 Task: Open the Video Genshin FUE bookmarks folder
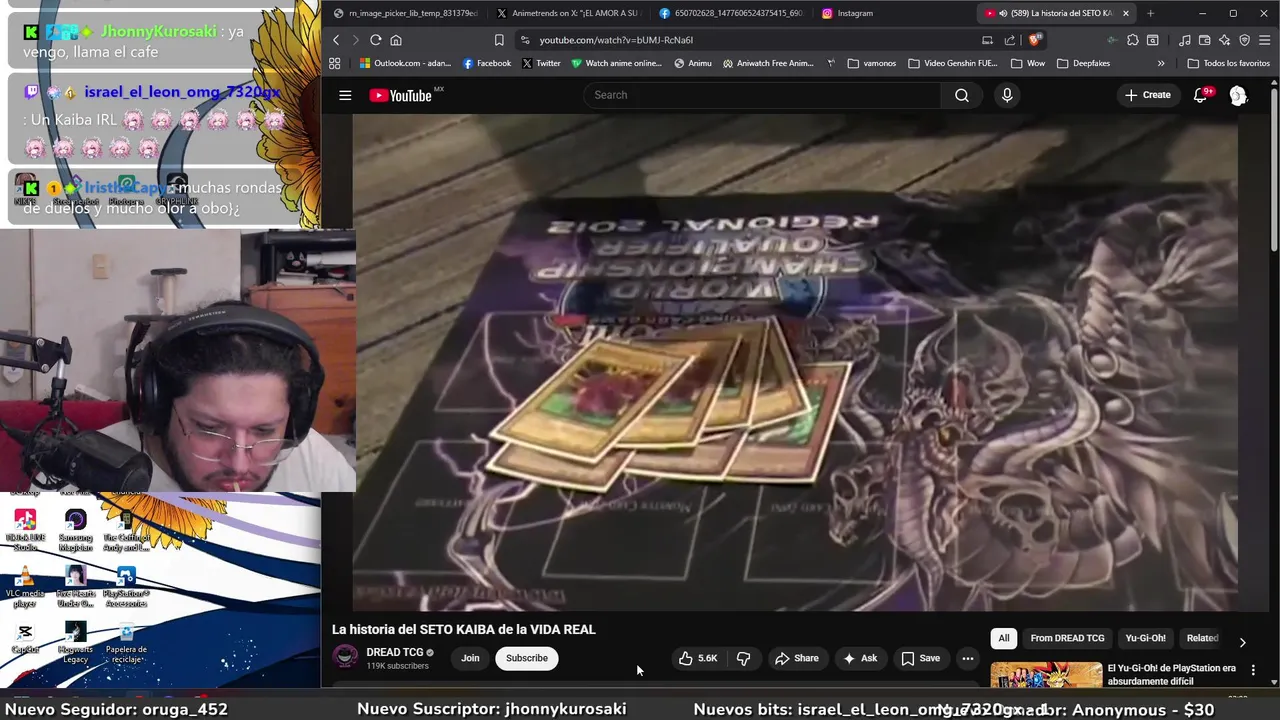pos(953,63)
